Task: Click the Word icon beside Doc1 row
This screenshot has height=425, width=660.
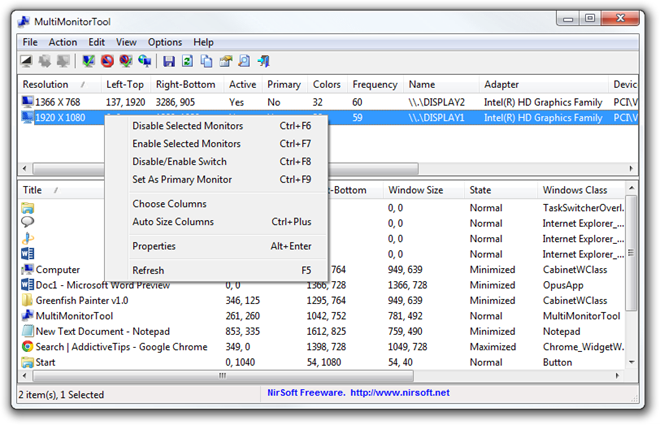Action: (x=27, y=285)
